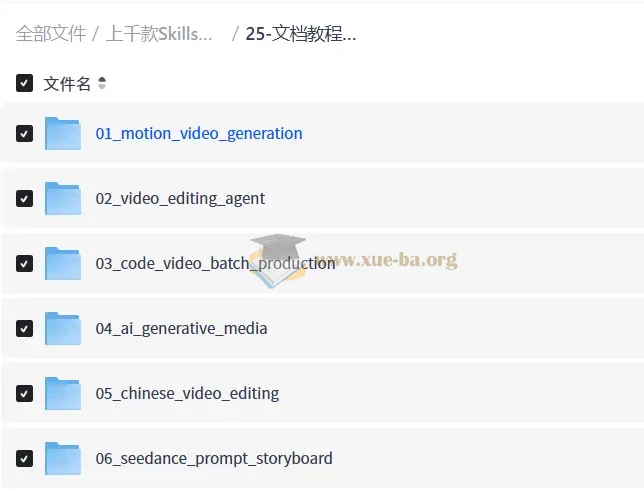Deselect the 05_chinese_video_editing checkbox
The height and width of the screenshot is (490, 644).
pos(24,393)
